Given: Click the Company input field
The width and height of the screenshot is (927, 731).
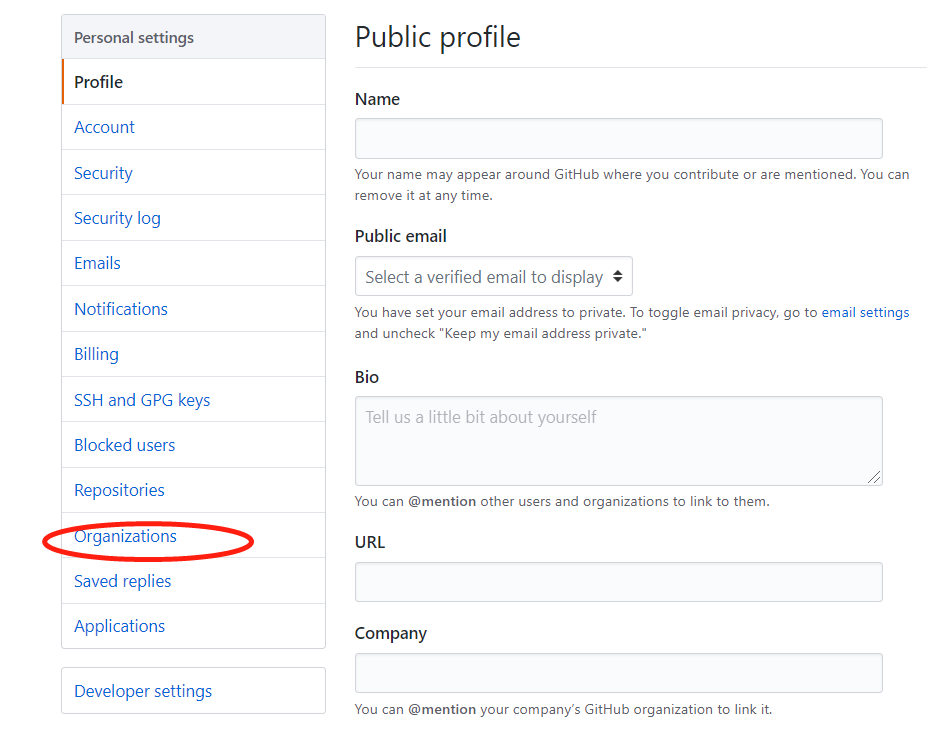Looking at the screenshot, I should point(618,672).
